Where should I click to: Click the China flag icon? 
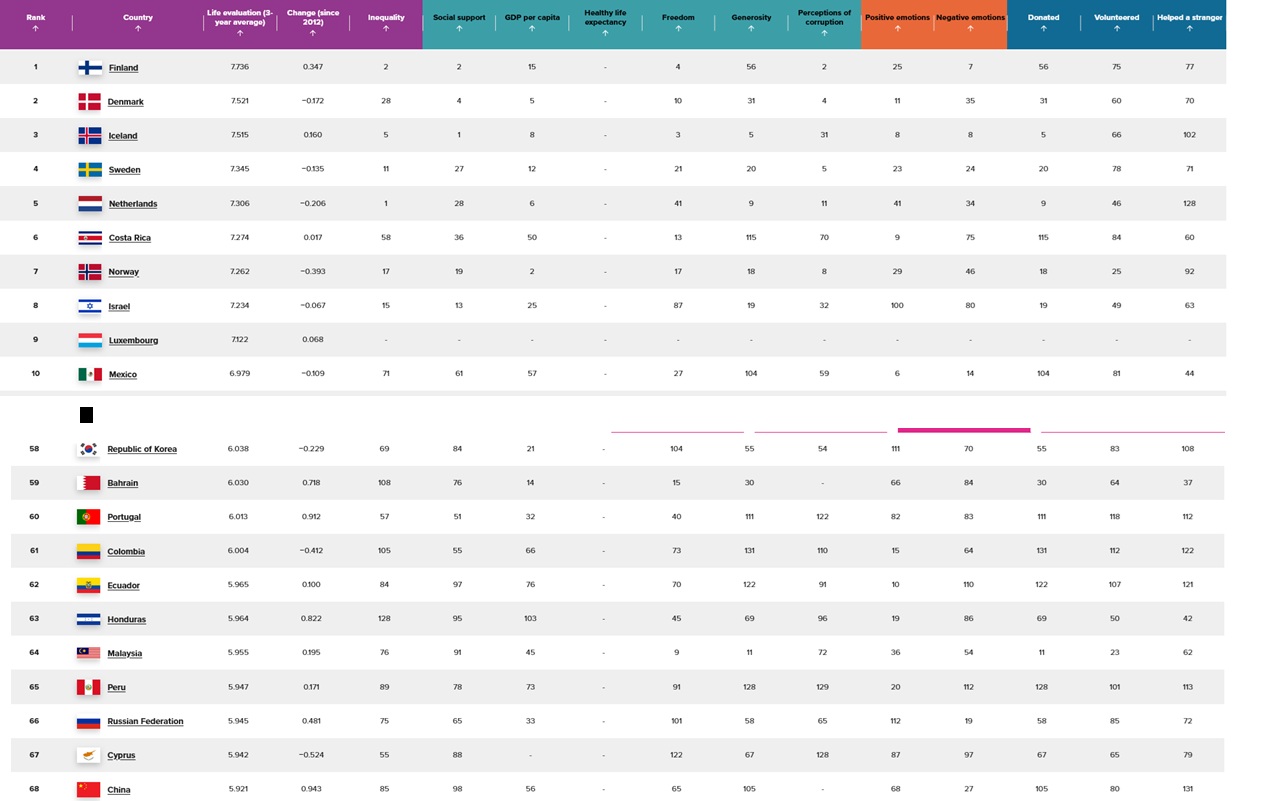coord(89,789)
